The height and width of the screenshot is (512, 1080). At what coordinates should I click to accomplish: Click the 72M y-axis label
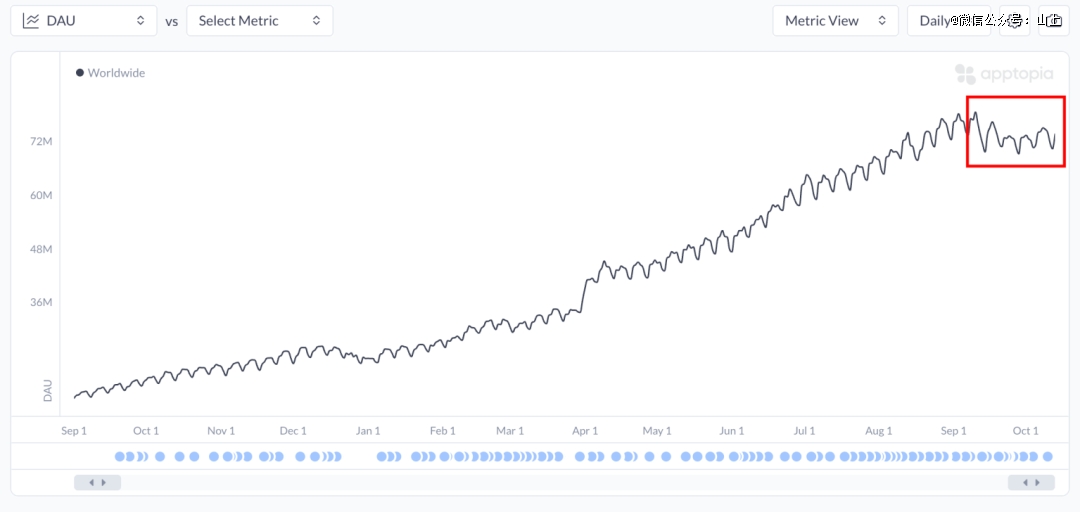point(41,142)
